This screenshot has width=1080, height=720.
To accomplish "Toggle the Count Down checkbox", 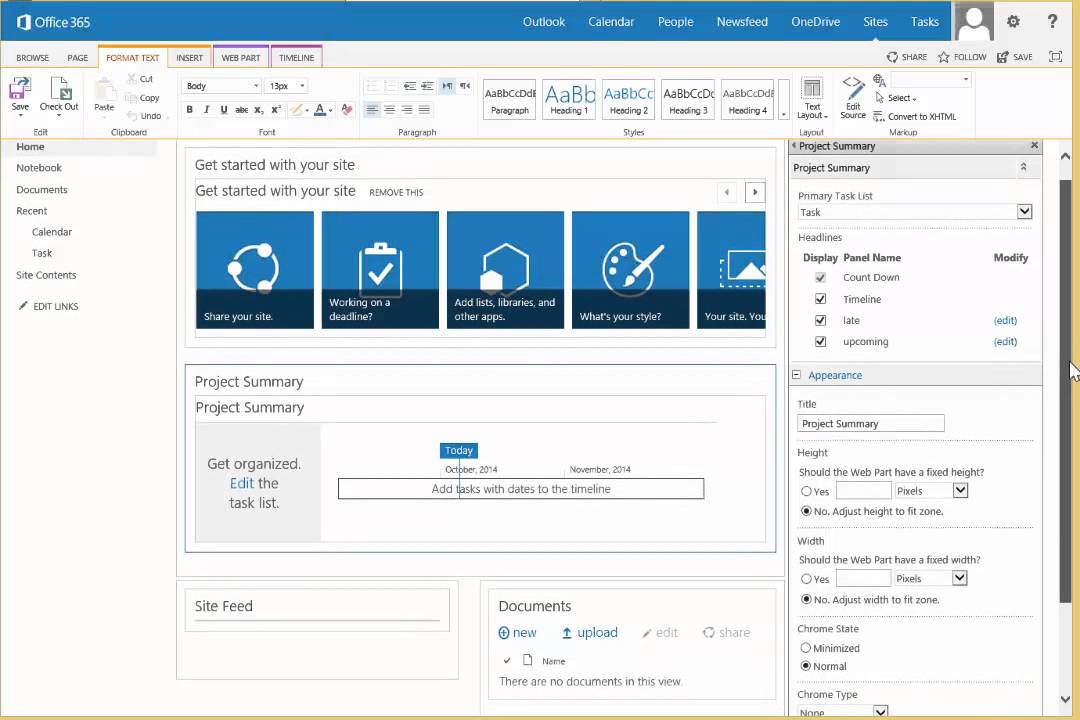I will pyautogui.click(x=820, y=278).
